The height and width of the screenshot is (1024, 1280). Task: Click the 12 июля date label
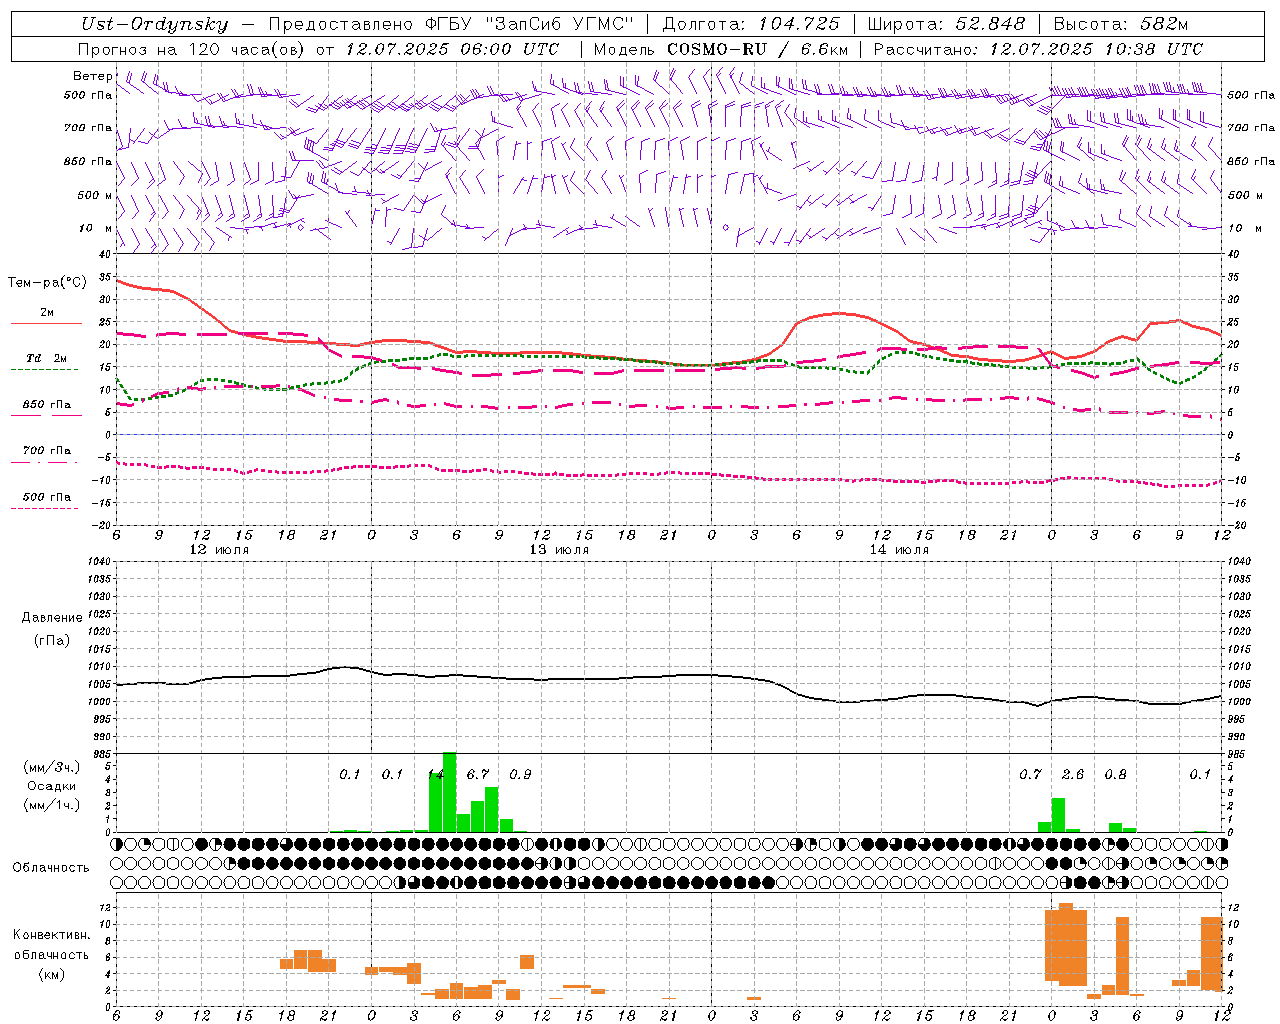pos(219,550)
